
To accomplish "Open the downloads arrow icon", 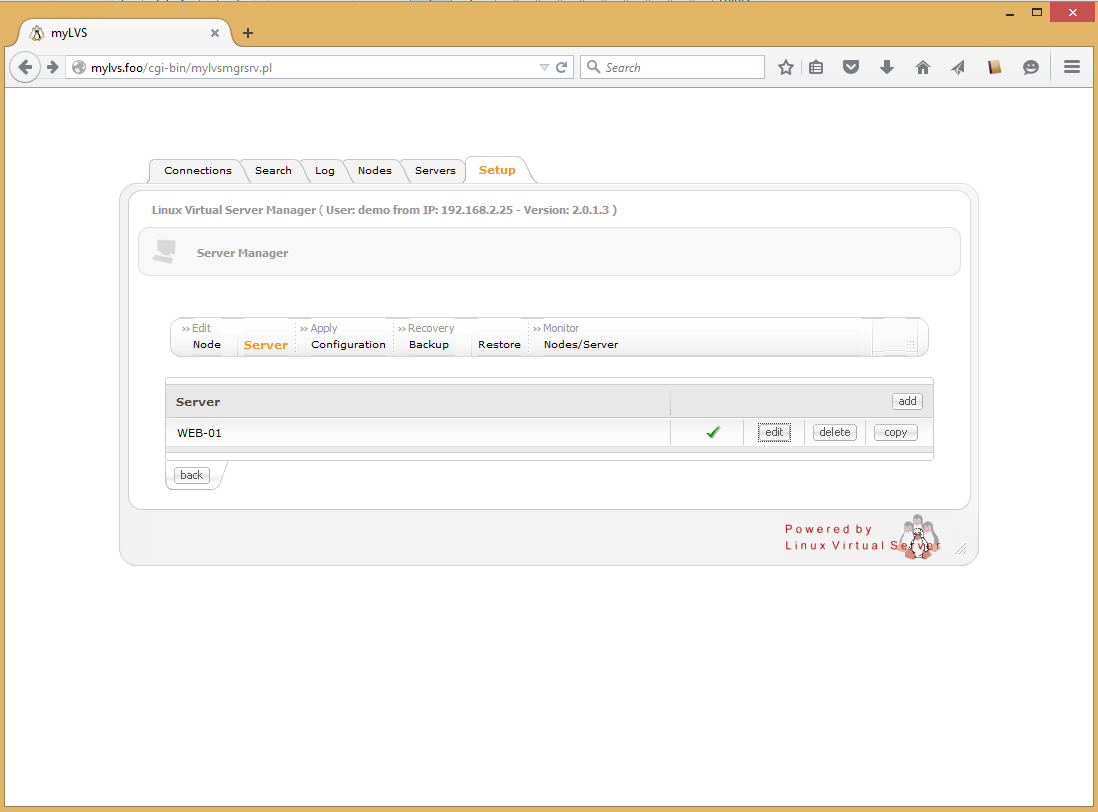I will click(x=886, y=67).
